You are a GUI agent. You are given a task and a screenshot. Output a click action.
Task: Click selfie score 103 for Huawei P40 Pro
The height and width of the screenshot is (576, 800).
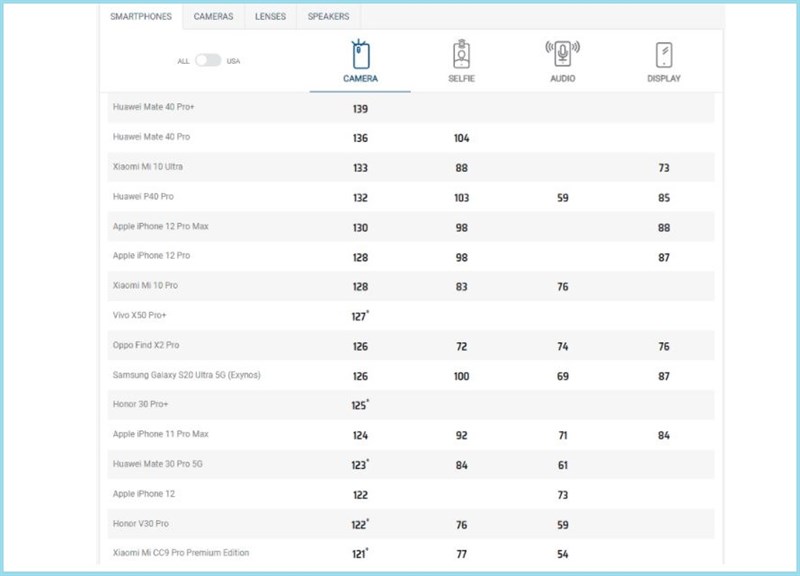pyautogui.click(x=461, y=198)
